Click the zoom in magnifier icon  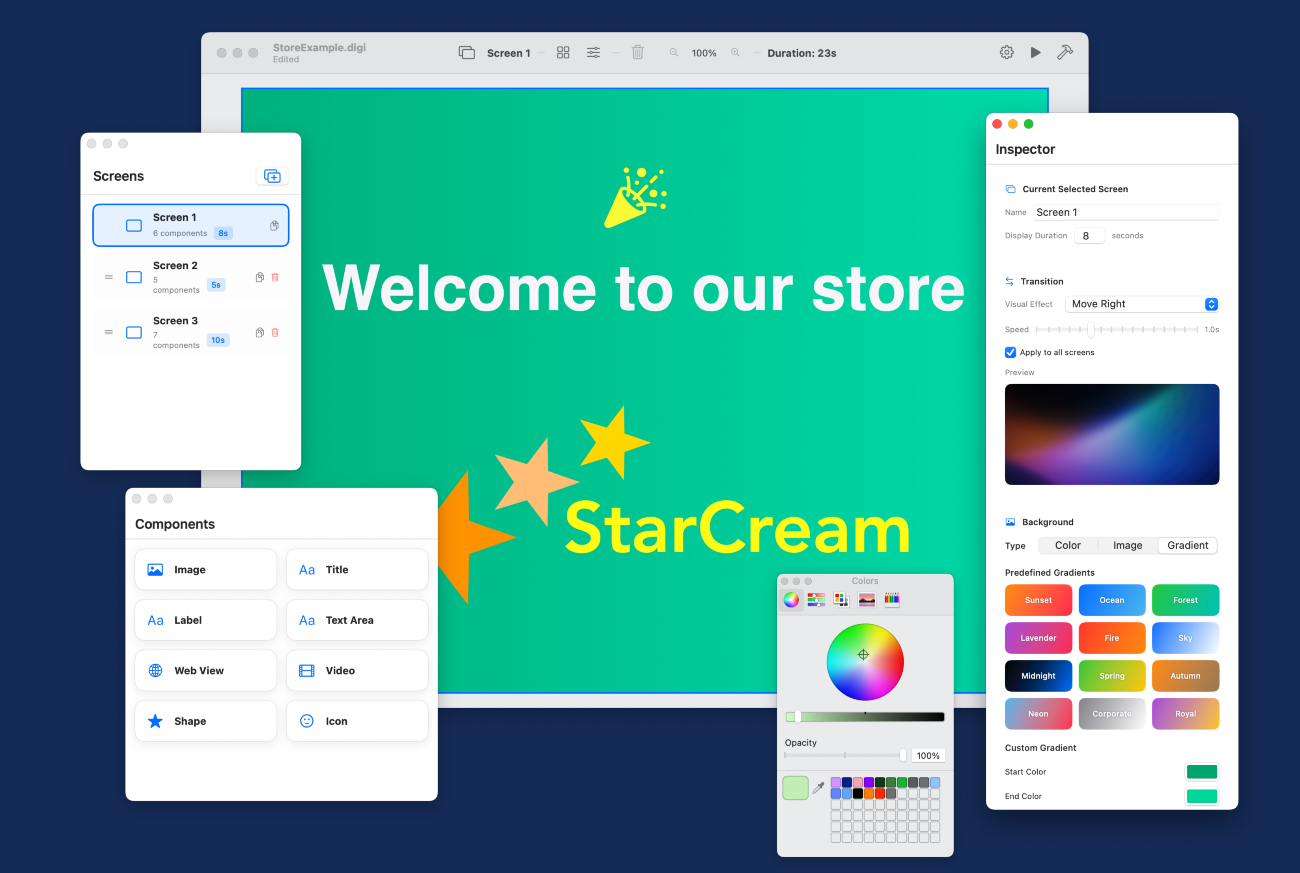coord(735,53)
